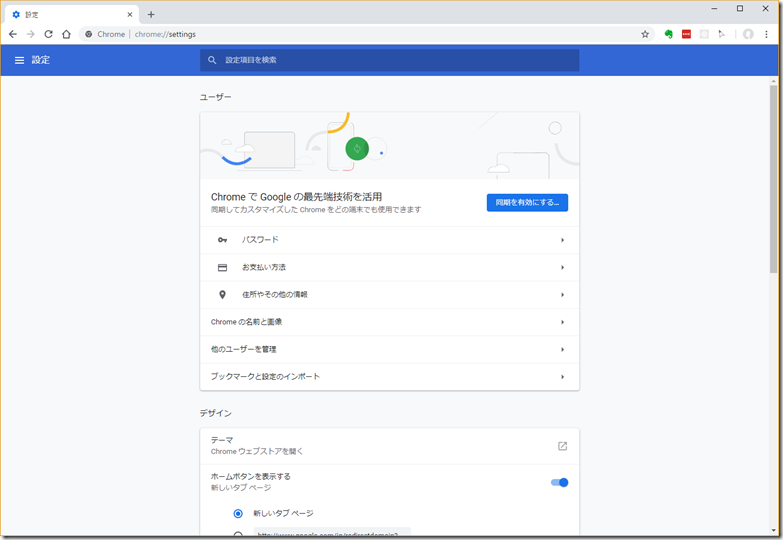Close the 設定 tab
The image size is (783, 540).
130,14
